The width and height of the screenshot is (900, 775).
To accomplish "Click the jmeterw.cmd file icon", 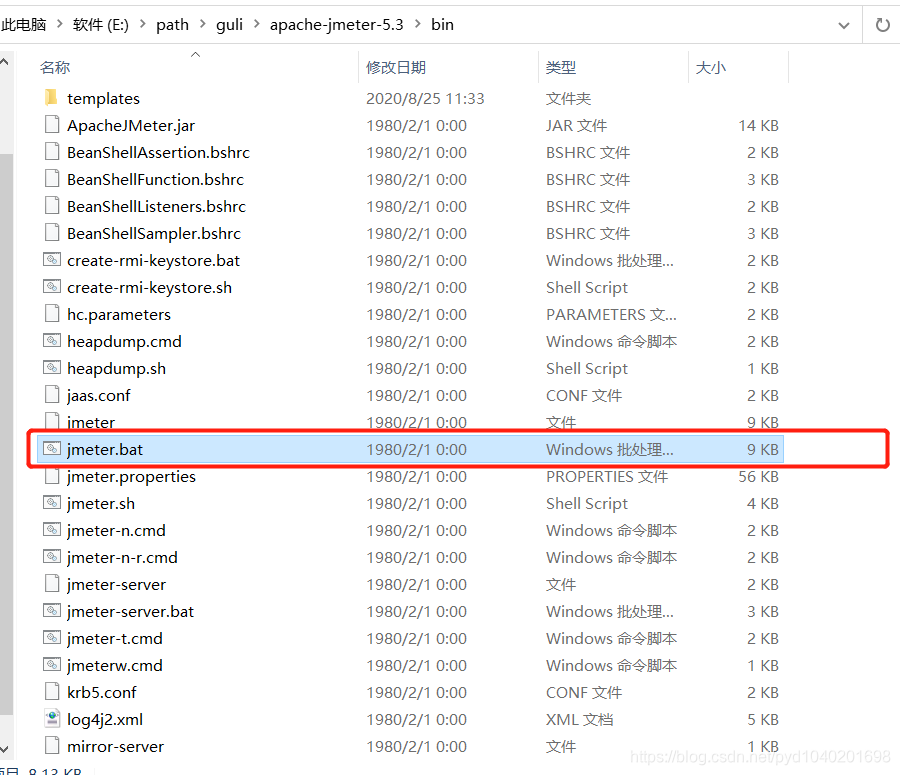I will (x=52, y=664).
